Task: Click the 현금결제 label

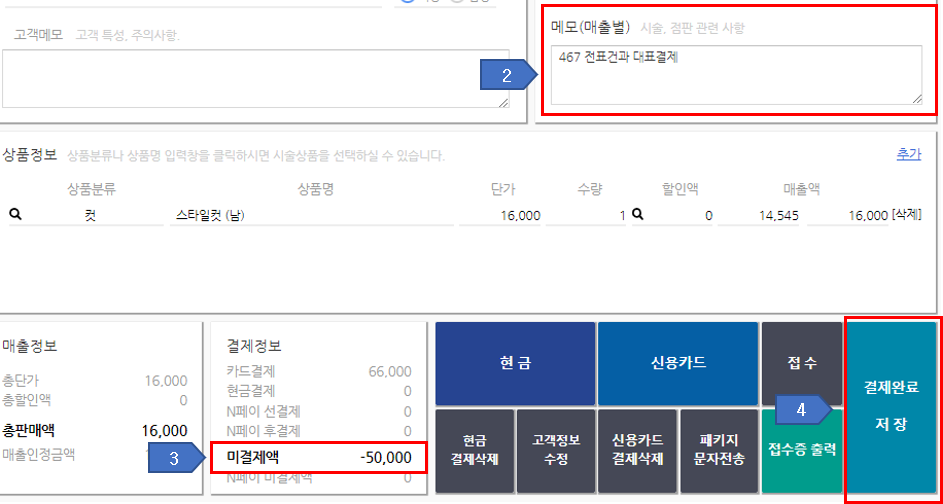Action: click(251, 391)
